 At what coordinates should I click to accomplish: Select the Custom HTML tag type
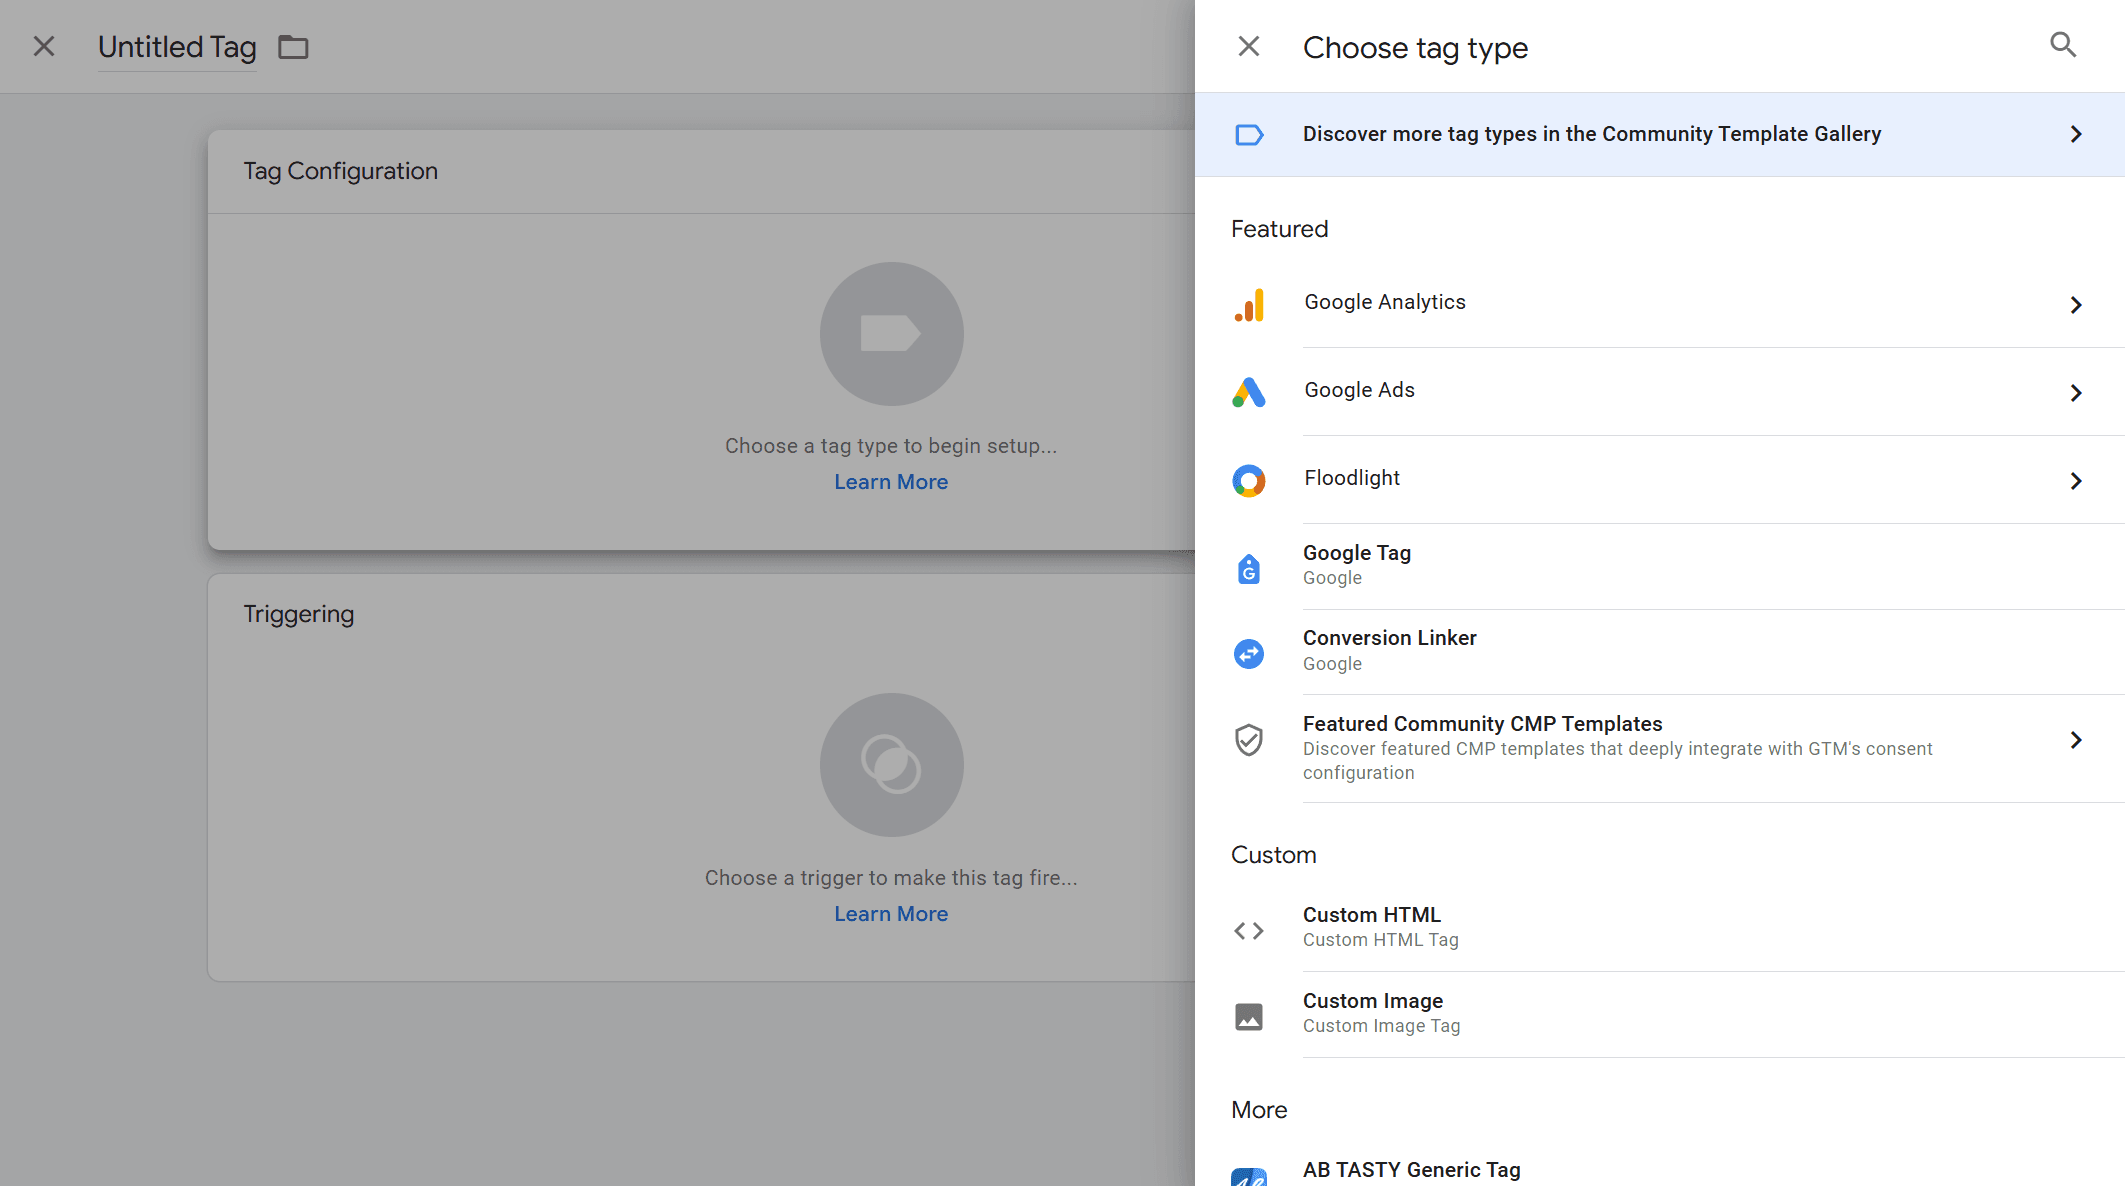(1371, 915)
